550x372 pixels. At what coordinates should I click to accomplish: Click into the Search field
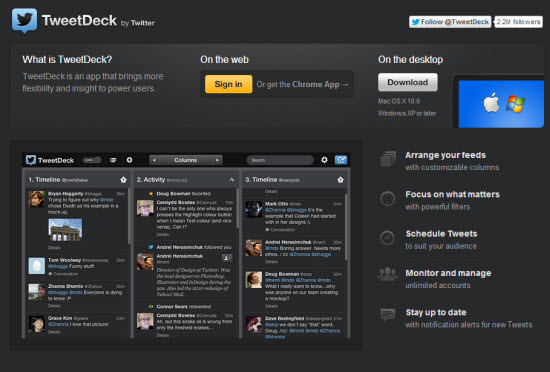[x=280, y=160]
